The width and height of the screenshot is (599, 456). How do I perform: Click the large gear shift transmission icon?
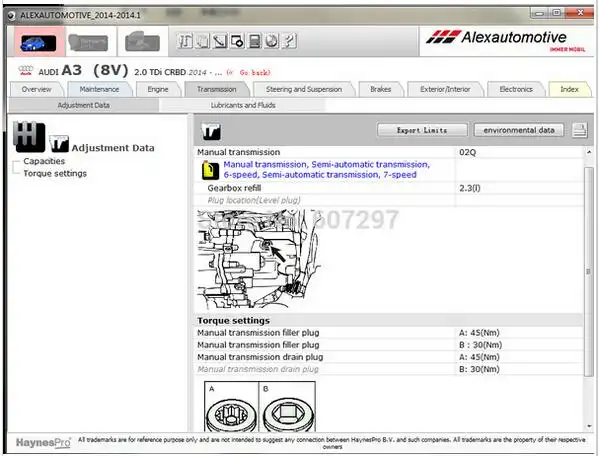point(29,136)
